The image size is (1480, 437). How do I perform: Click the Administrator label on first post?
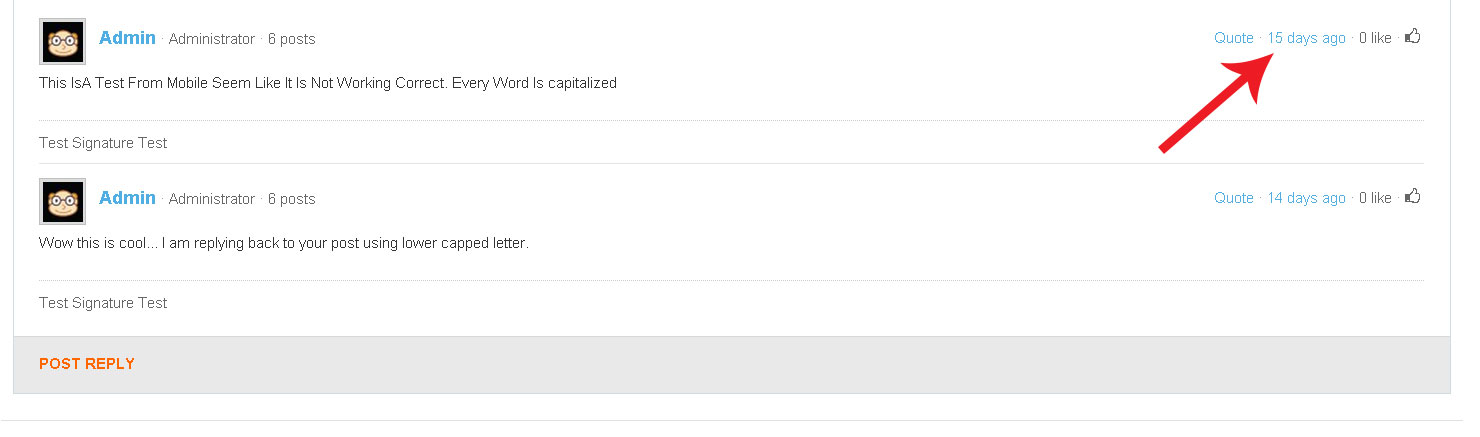211,39
